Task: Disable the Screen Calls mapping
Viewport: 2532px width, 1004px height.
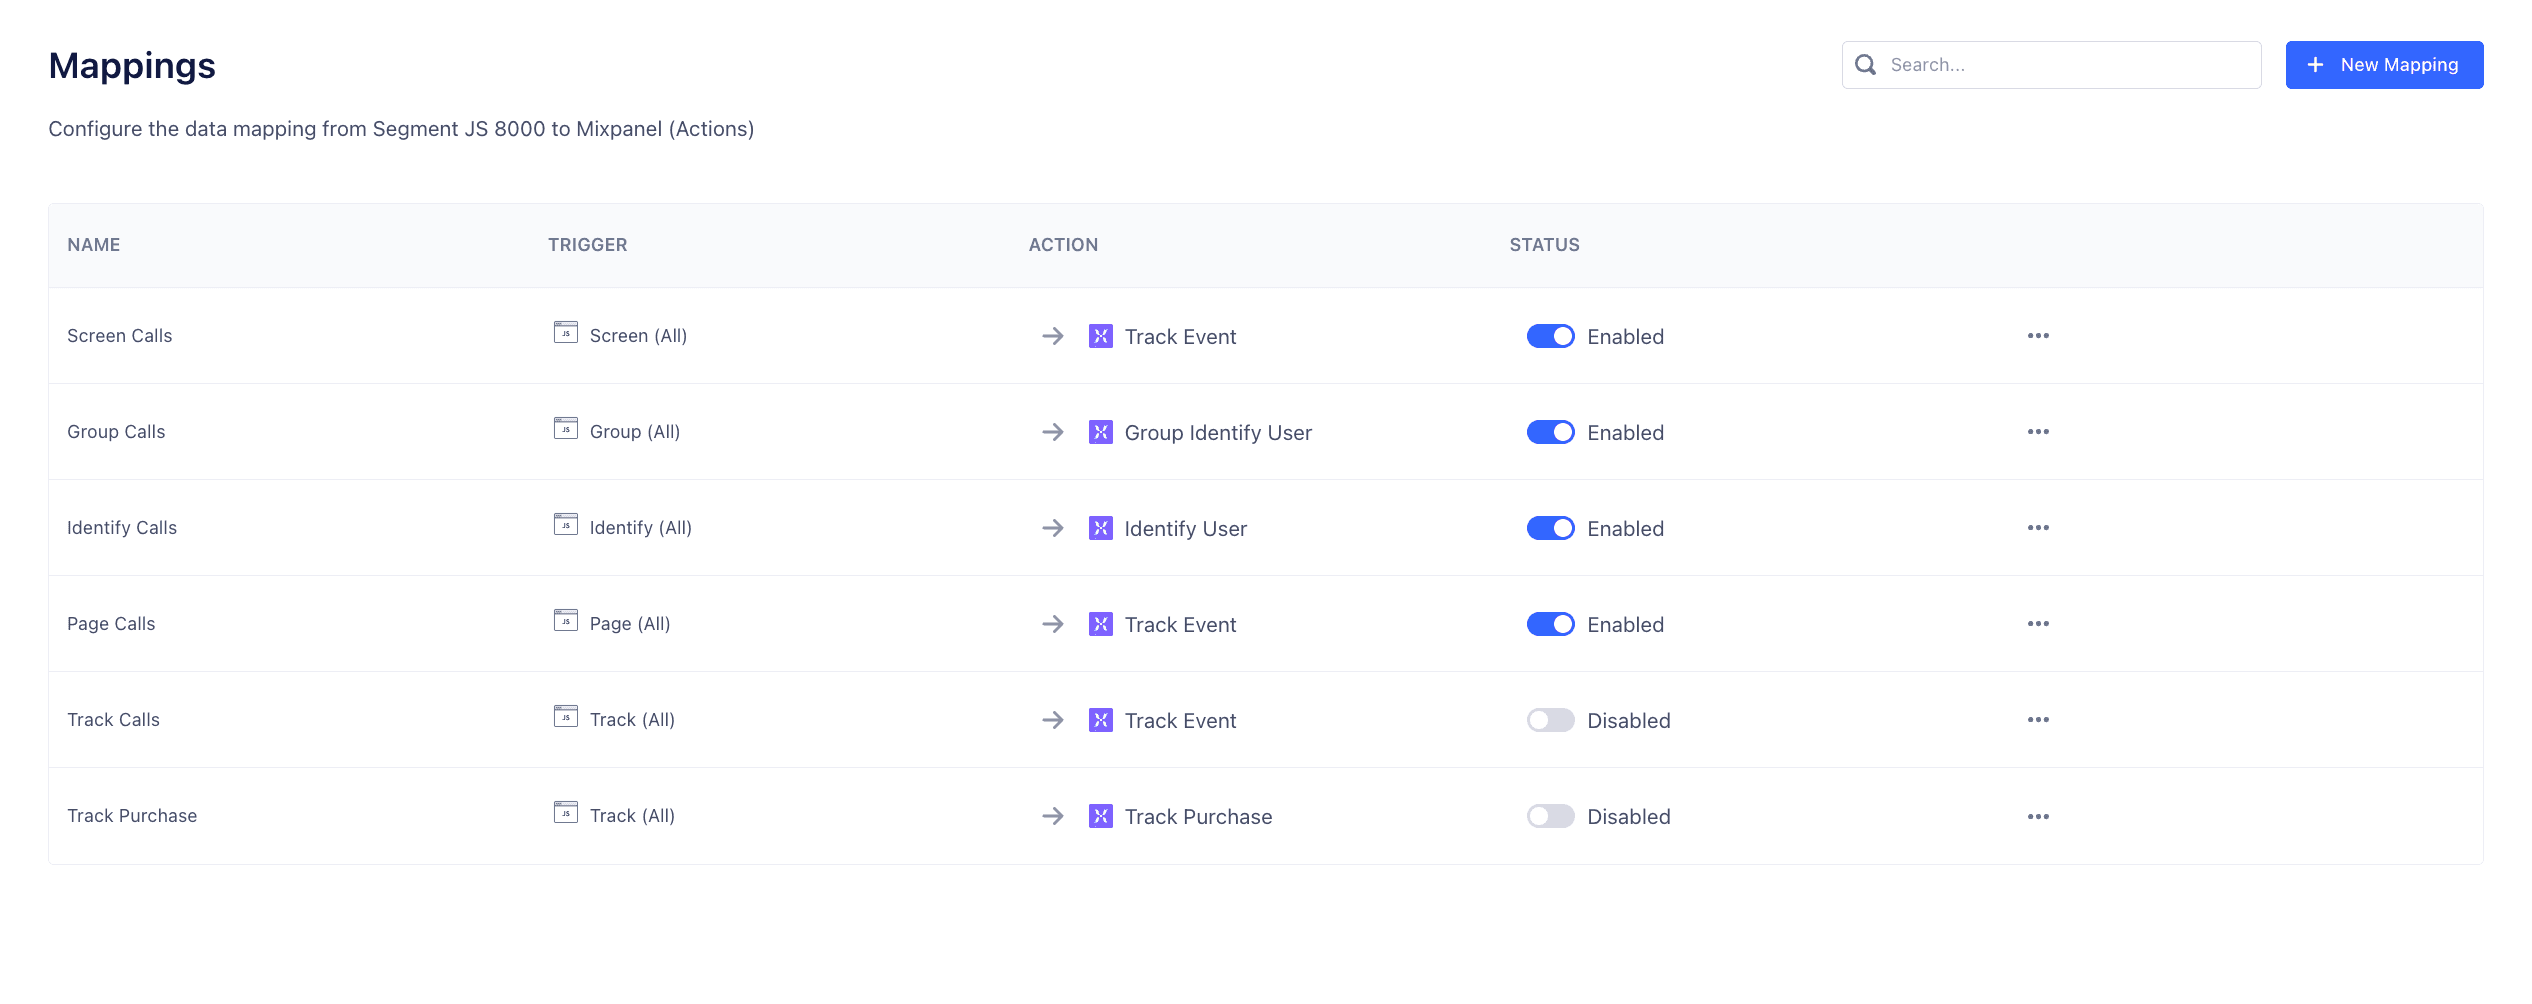Action: tap(1551, 336)
